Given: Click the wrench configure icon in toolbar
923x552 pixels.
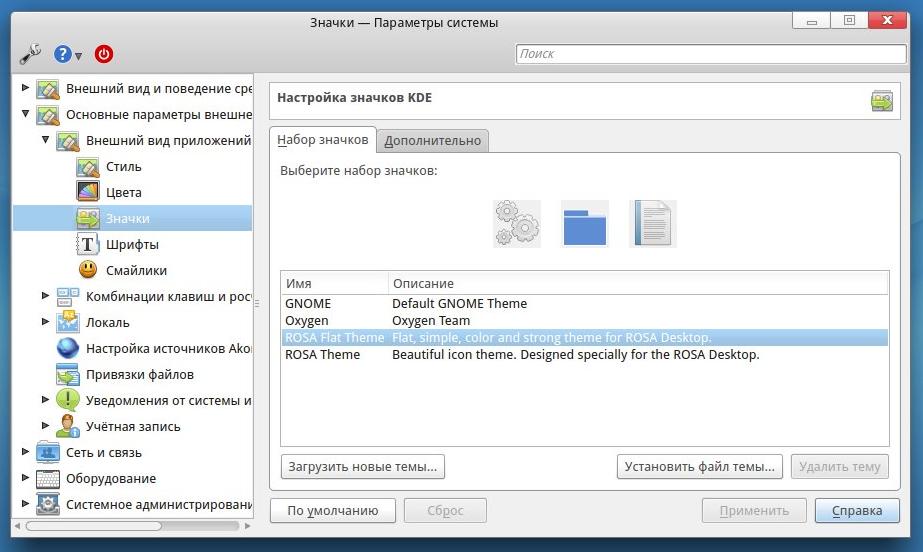Looking at the screenshot, I should coord(30,54).
